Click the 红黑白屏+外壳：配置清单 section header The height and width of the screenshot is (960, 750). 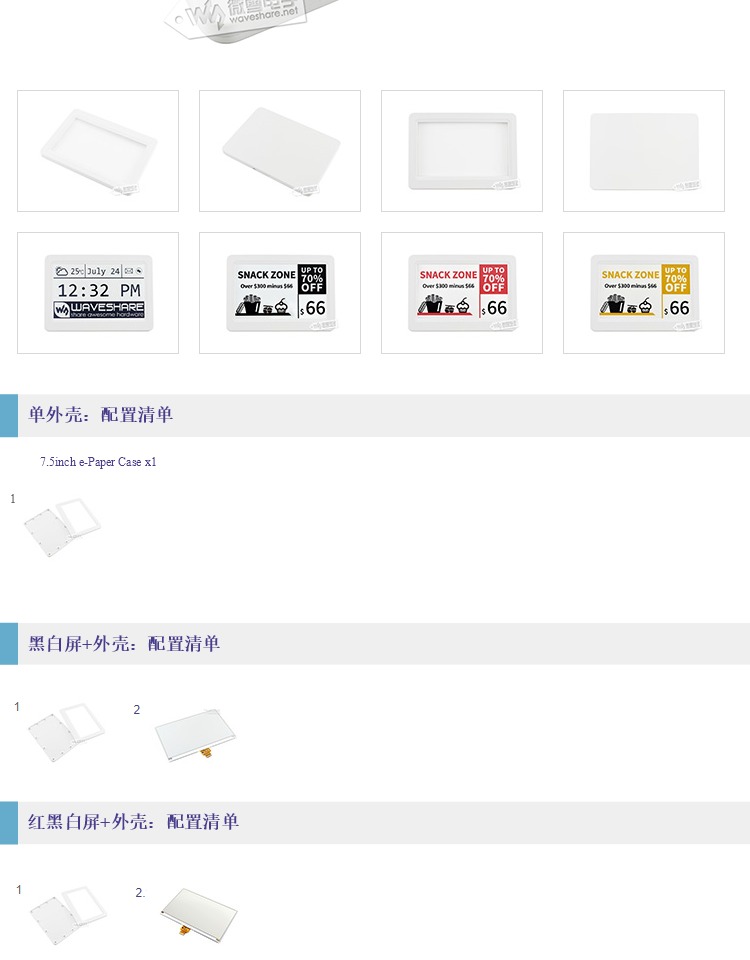[x=375, y=822]
